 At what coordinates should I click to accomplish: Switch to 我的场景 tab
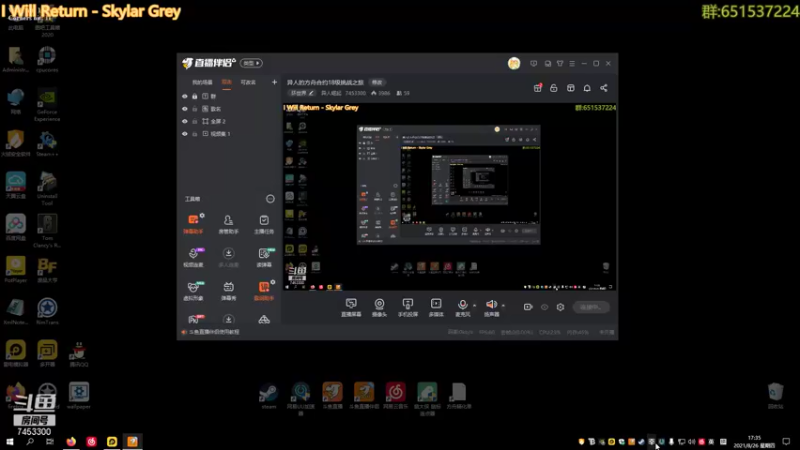[202, 82]
